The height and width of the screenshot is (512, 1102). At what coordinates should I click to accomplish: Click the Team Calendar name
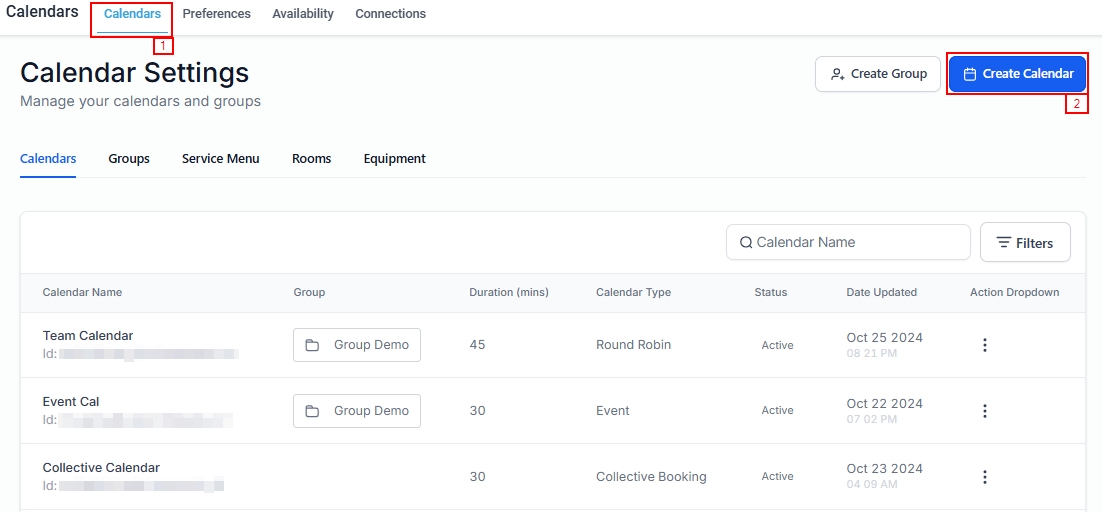(88, 336)
